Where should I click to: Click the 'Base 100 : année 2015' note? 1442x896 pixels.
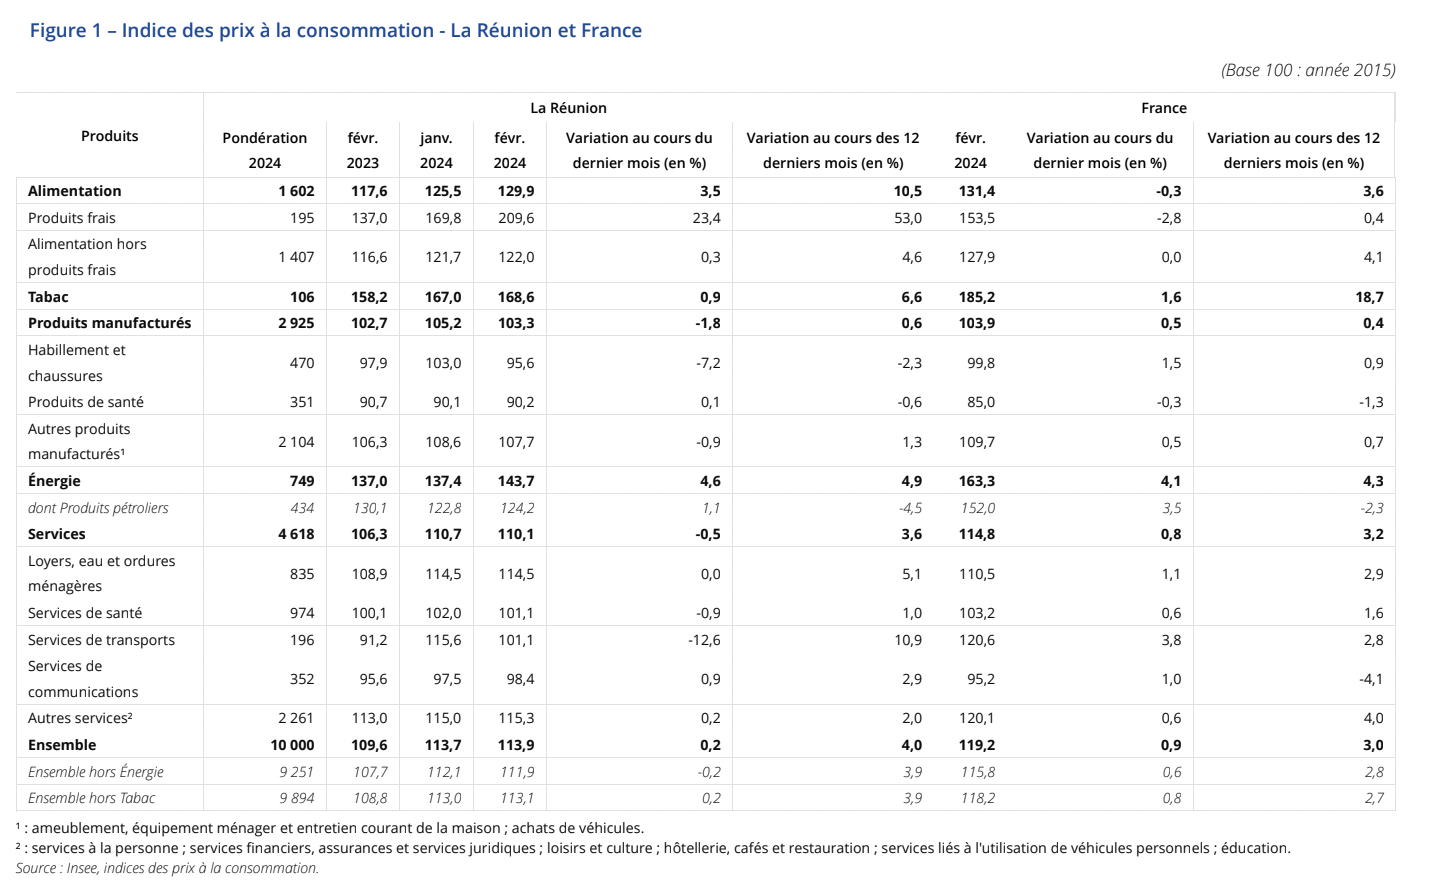click(x=1308, y=70)
